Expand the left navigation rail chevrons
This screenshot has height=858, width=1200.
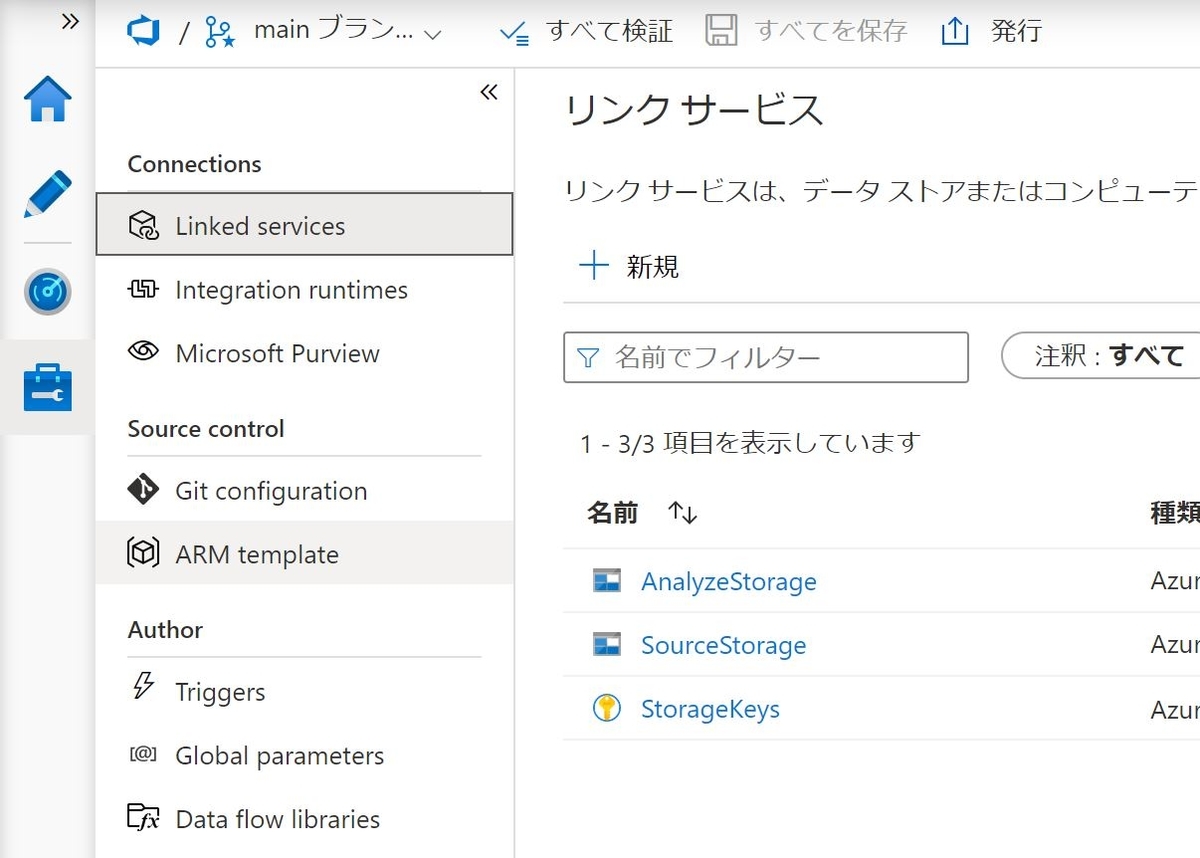70,21
